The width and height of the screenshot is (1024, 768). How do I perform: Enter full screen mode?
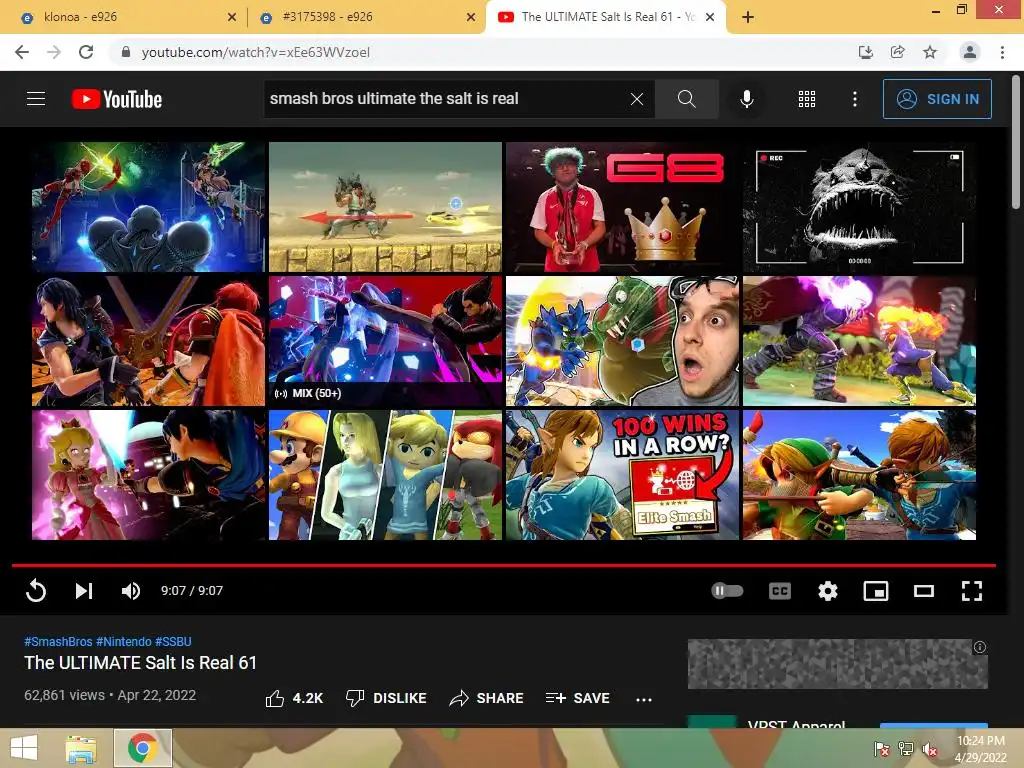972,590
